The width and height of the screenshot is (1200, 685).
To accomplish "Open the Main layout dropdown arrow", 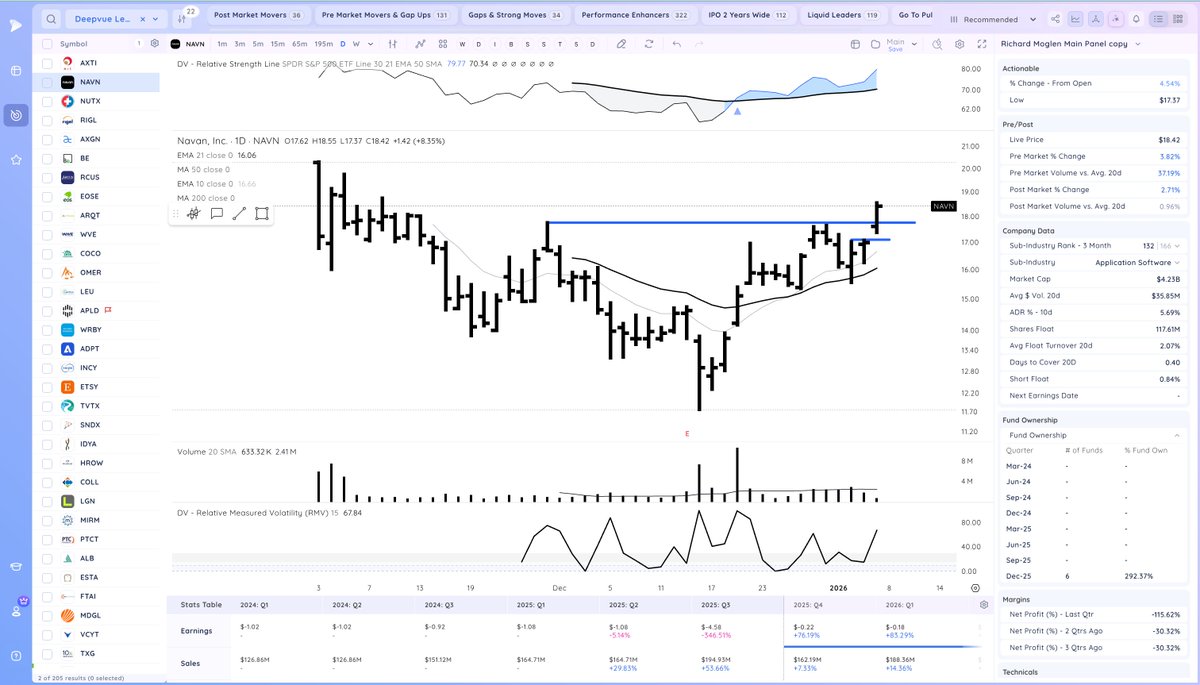I will (x=916, y=44).
